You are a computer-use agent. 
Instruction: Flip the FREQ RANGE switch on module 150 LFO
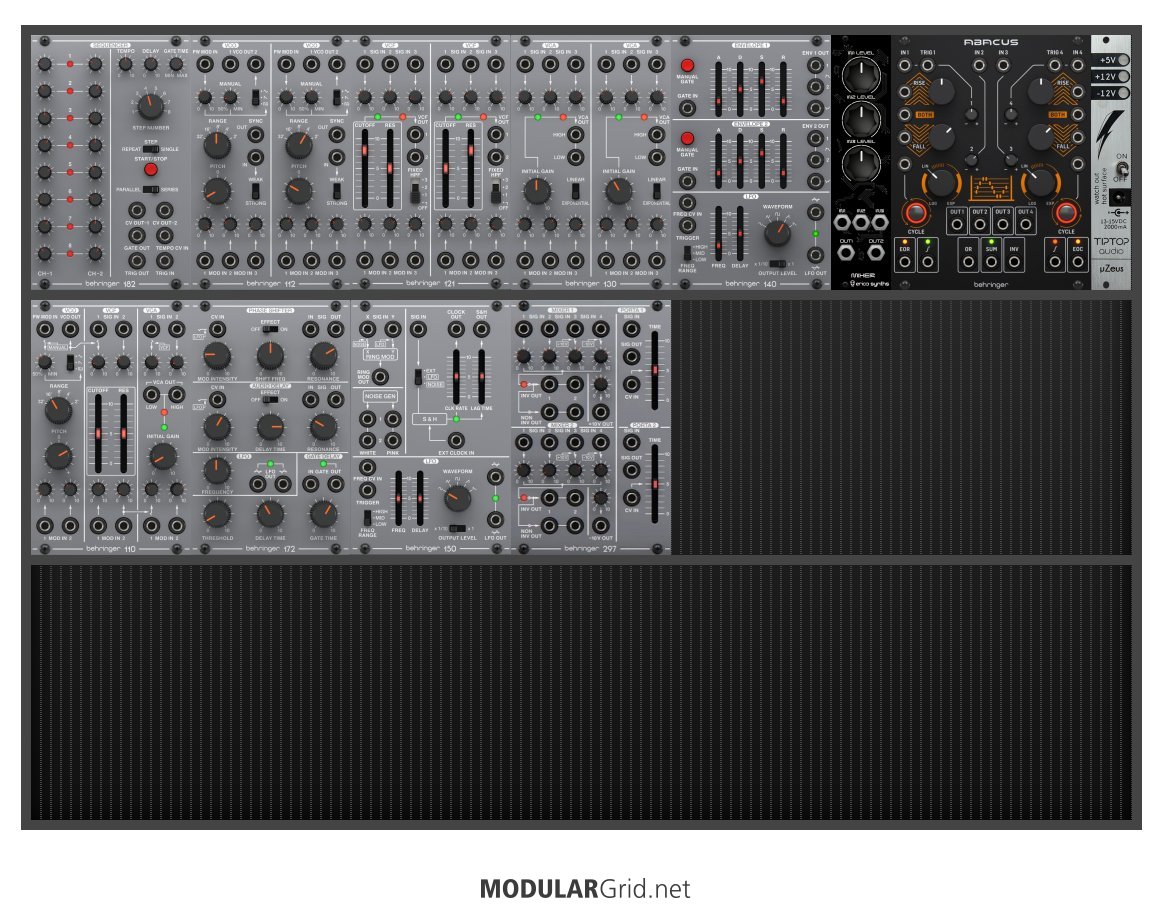(367, 517)
